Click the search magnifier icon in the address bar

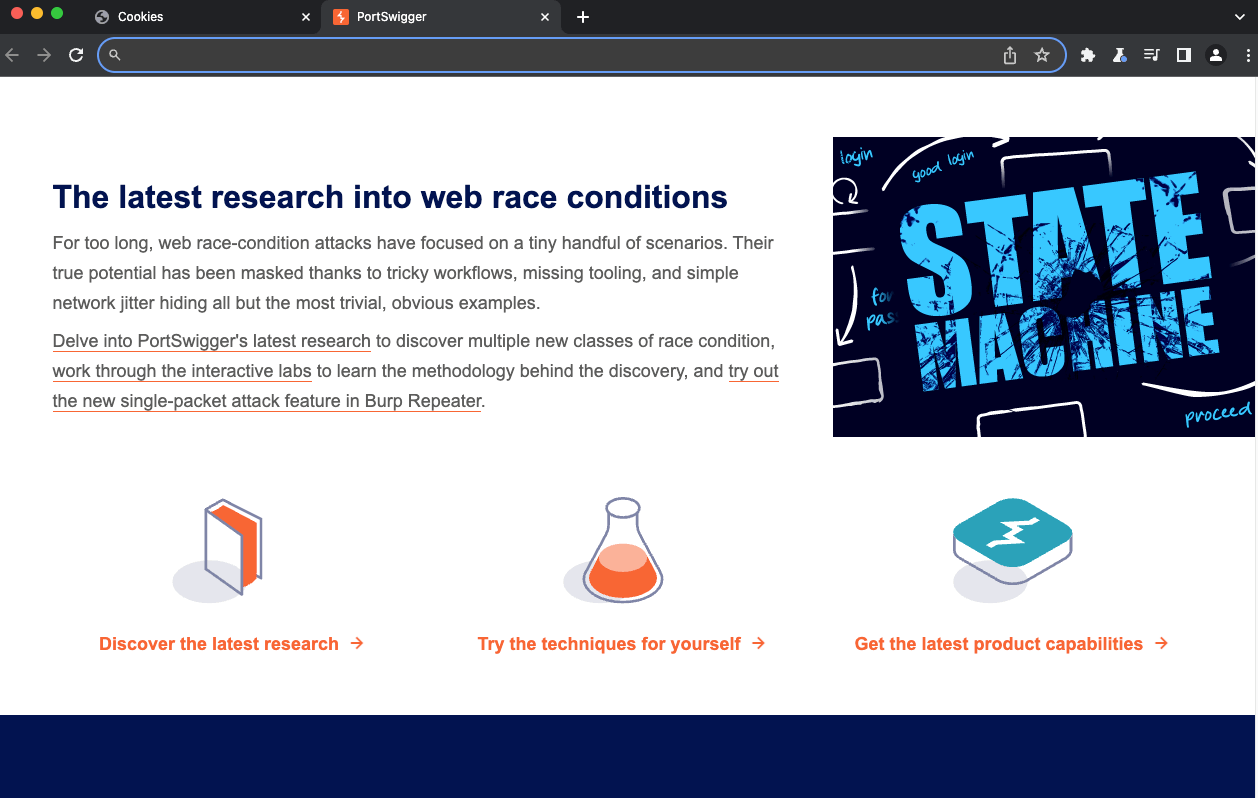pos(115,55)
